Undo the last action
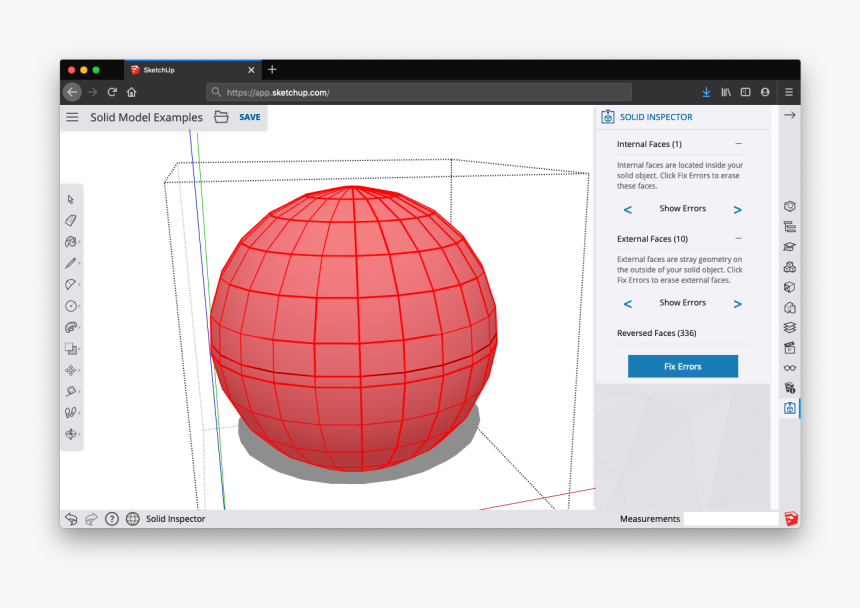860x608 pixels. click(71, 519)
